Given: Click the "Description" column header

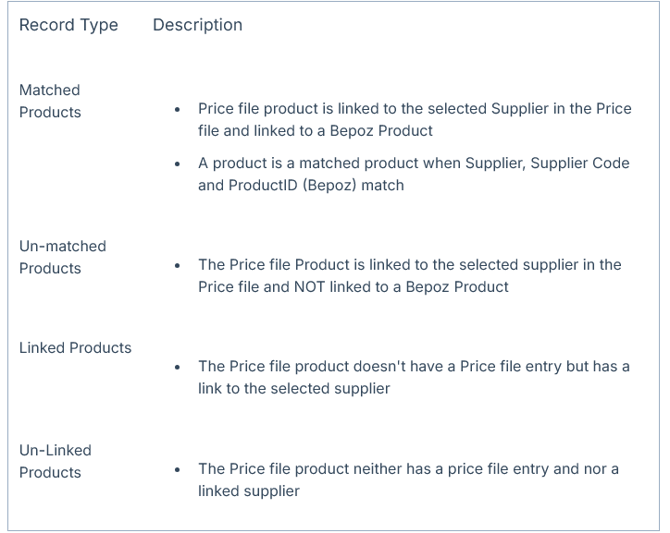Looking at the screenshot, I should (197, 25).
